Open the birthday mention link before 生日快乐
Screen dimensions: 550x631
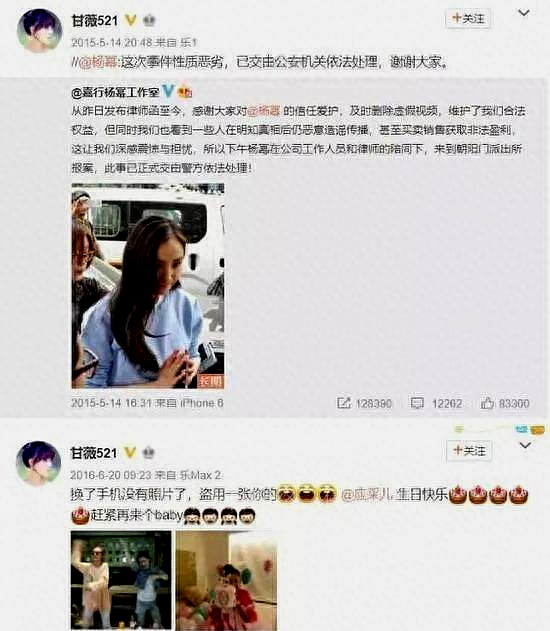point(367,495)
